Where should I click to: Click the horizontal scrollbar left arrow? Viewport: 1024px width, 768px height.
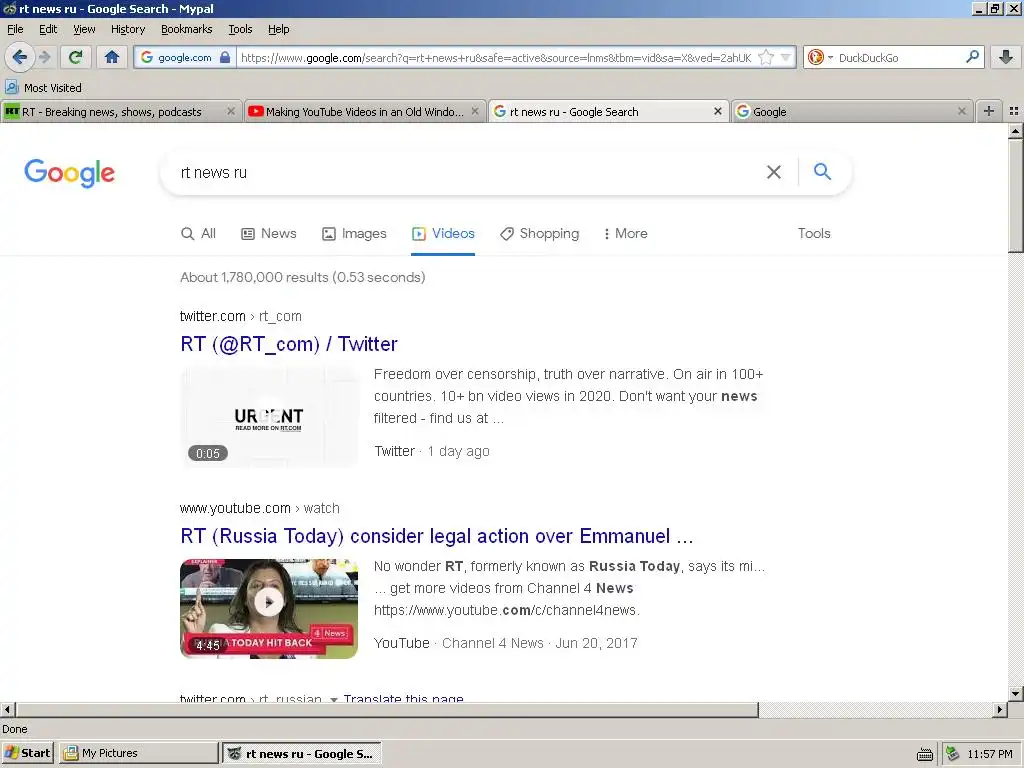[7, 709]
